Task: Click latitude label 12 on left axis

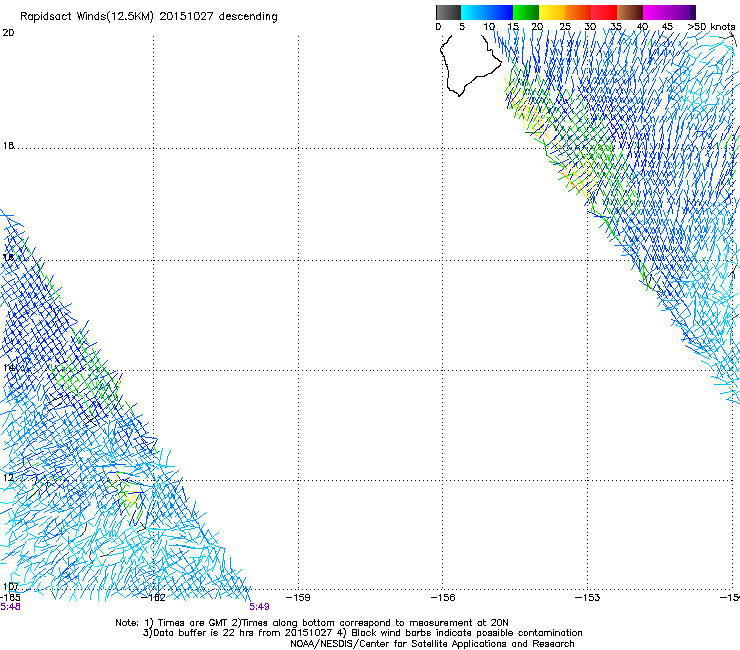Action: pos(8,477)
